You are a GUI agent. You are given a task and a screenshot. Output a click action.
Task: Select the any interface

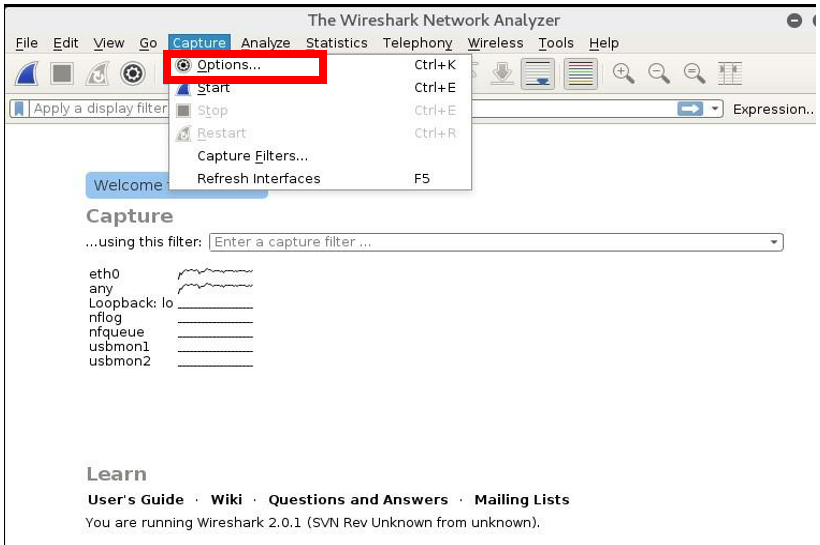click(100, 289)
